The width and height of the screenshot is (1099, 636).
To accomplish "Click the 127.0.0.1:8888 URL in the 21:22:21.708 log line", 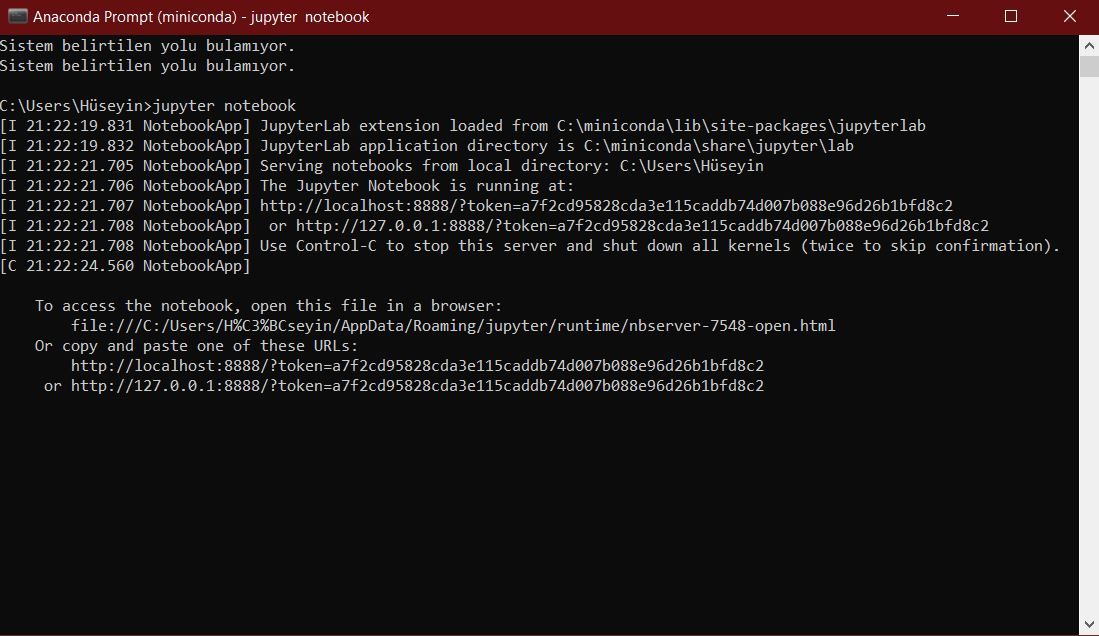I will (641, 226).
